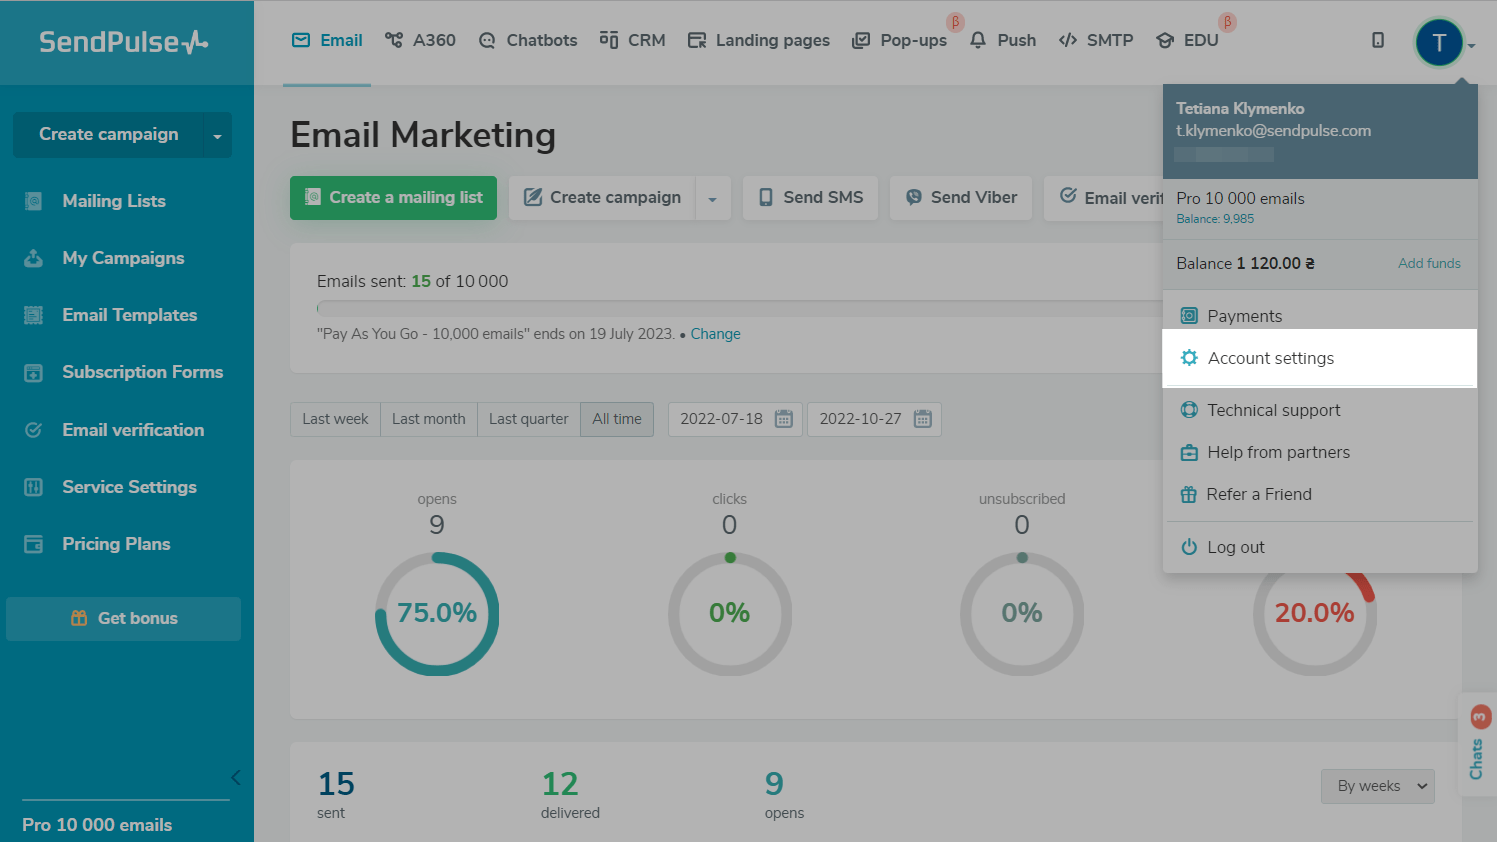This screenshot has height=842, width=1497.
Task: Open the Chats side widget
Action: coord(1476,747)
